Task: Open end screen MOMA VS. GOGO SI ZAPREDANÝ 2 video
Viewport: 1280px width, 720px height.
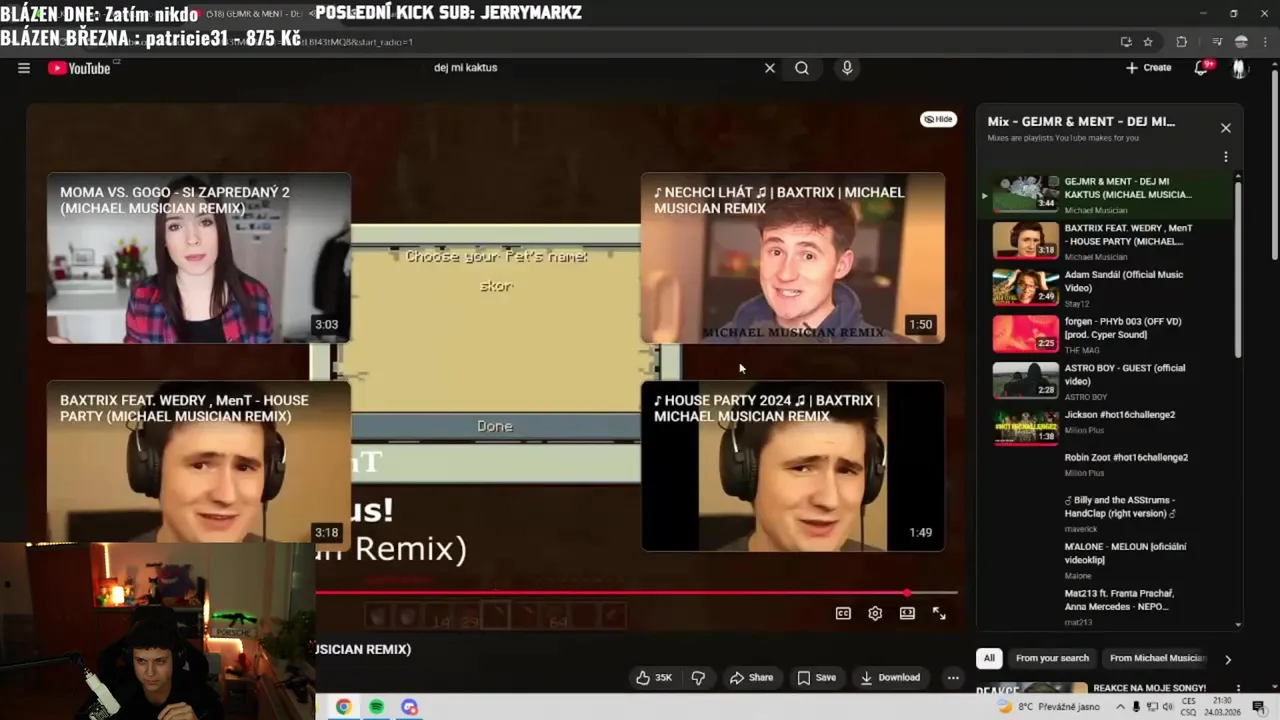Action: click(x=199, y=258)
